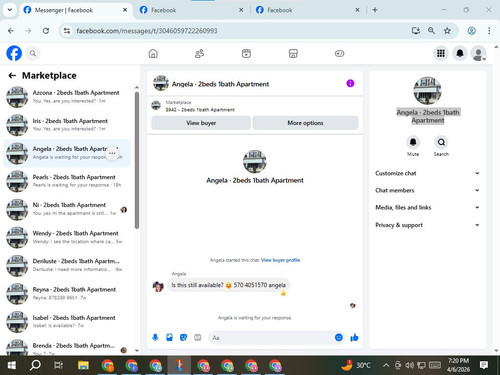Click the chat list scrollbar
Viewport: 500px width, 375px height.
137,161
